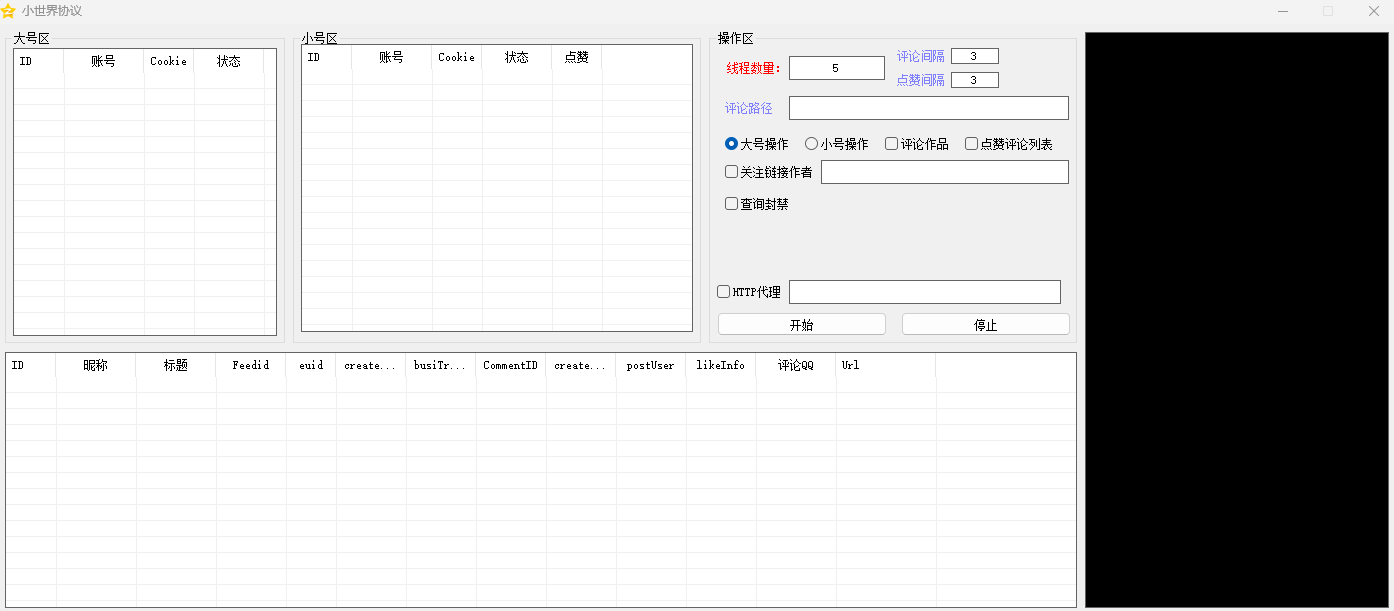This screenshot has width=1394, height=611.
Task: Focus the 评论路径 text field
Action: pyautogui.click(x=928, y=108)
